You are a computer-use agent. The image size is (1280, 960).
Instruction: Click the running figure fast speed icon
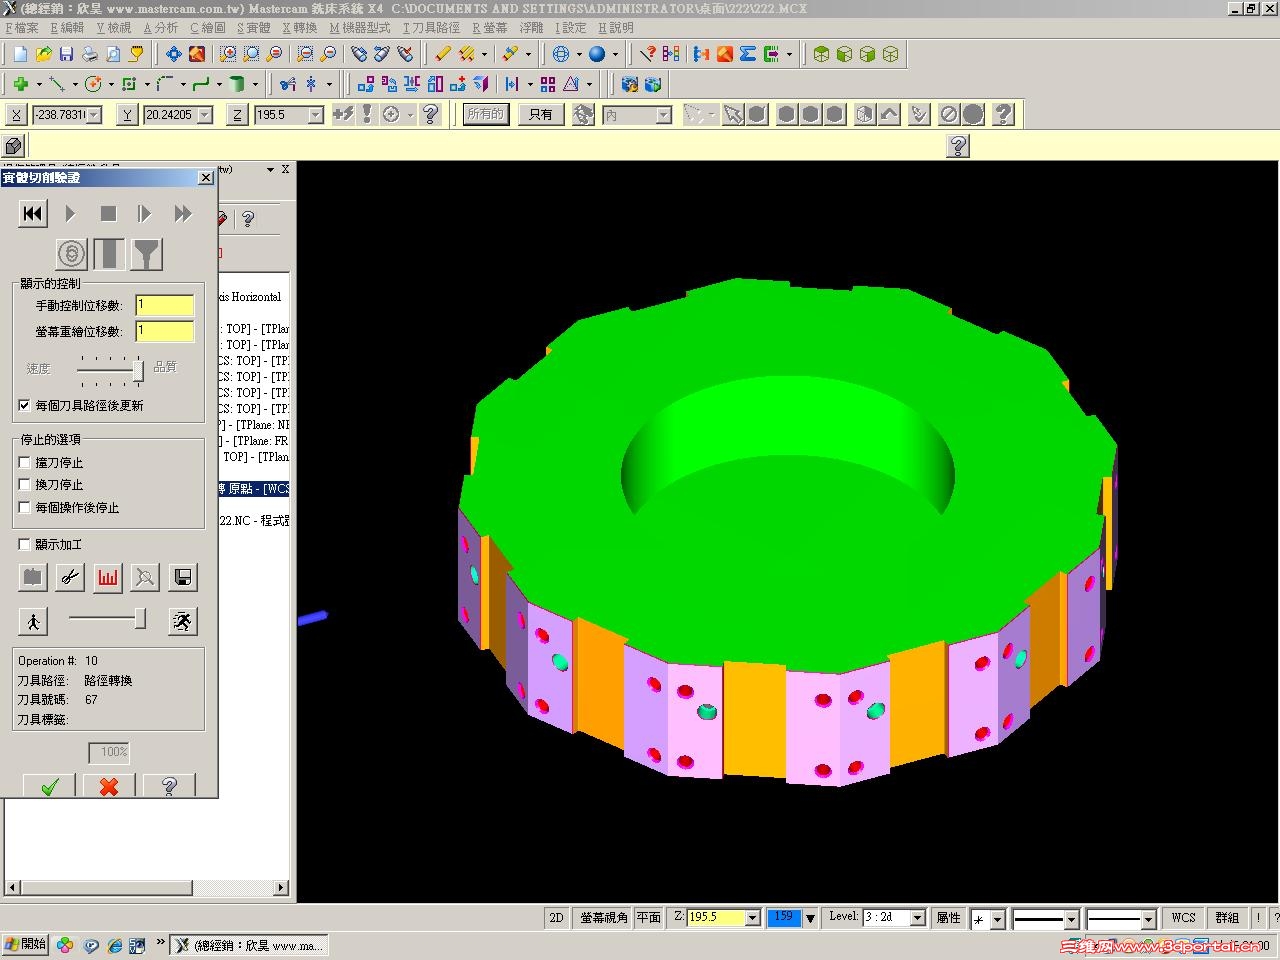(182, 621)
